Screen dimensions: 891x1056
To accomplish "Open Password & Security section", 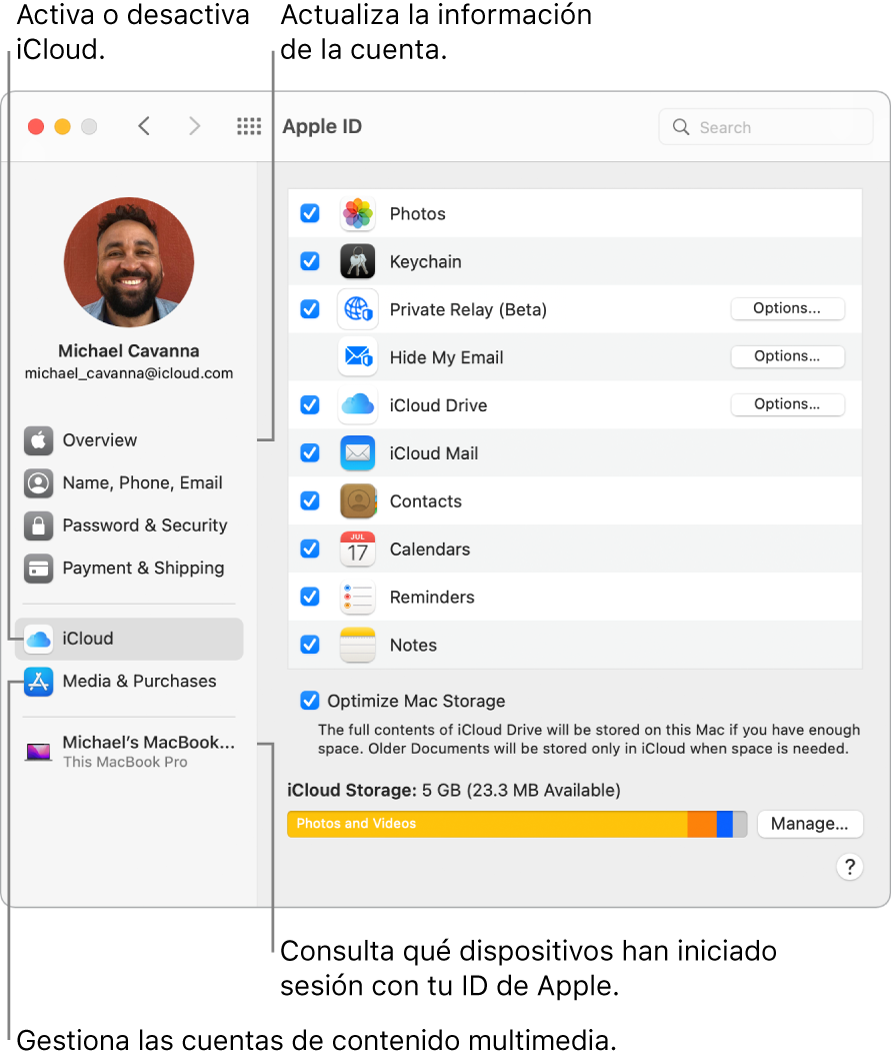I will 129,525.
